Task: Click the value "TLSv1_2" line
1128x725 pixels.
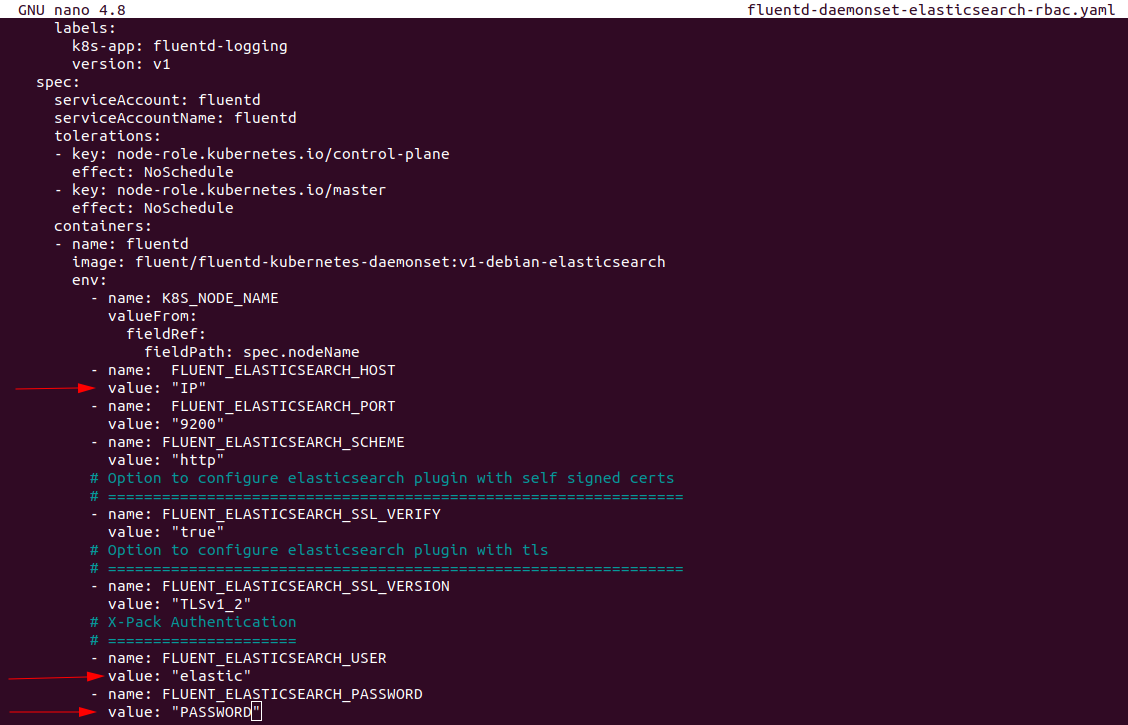Action: [180, 603]
